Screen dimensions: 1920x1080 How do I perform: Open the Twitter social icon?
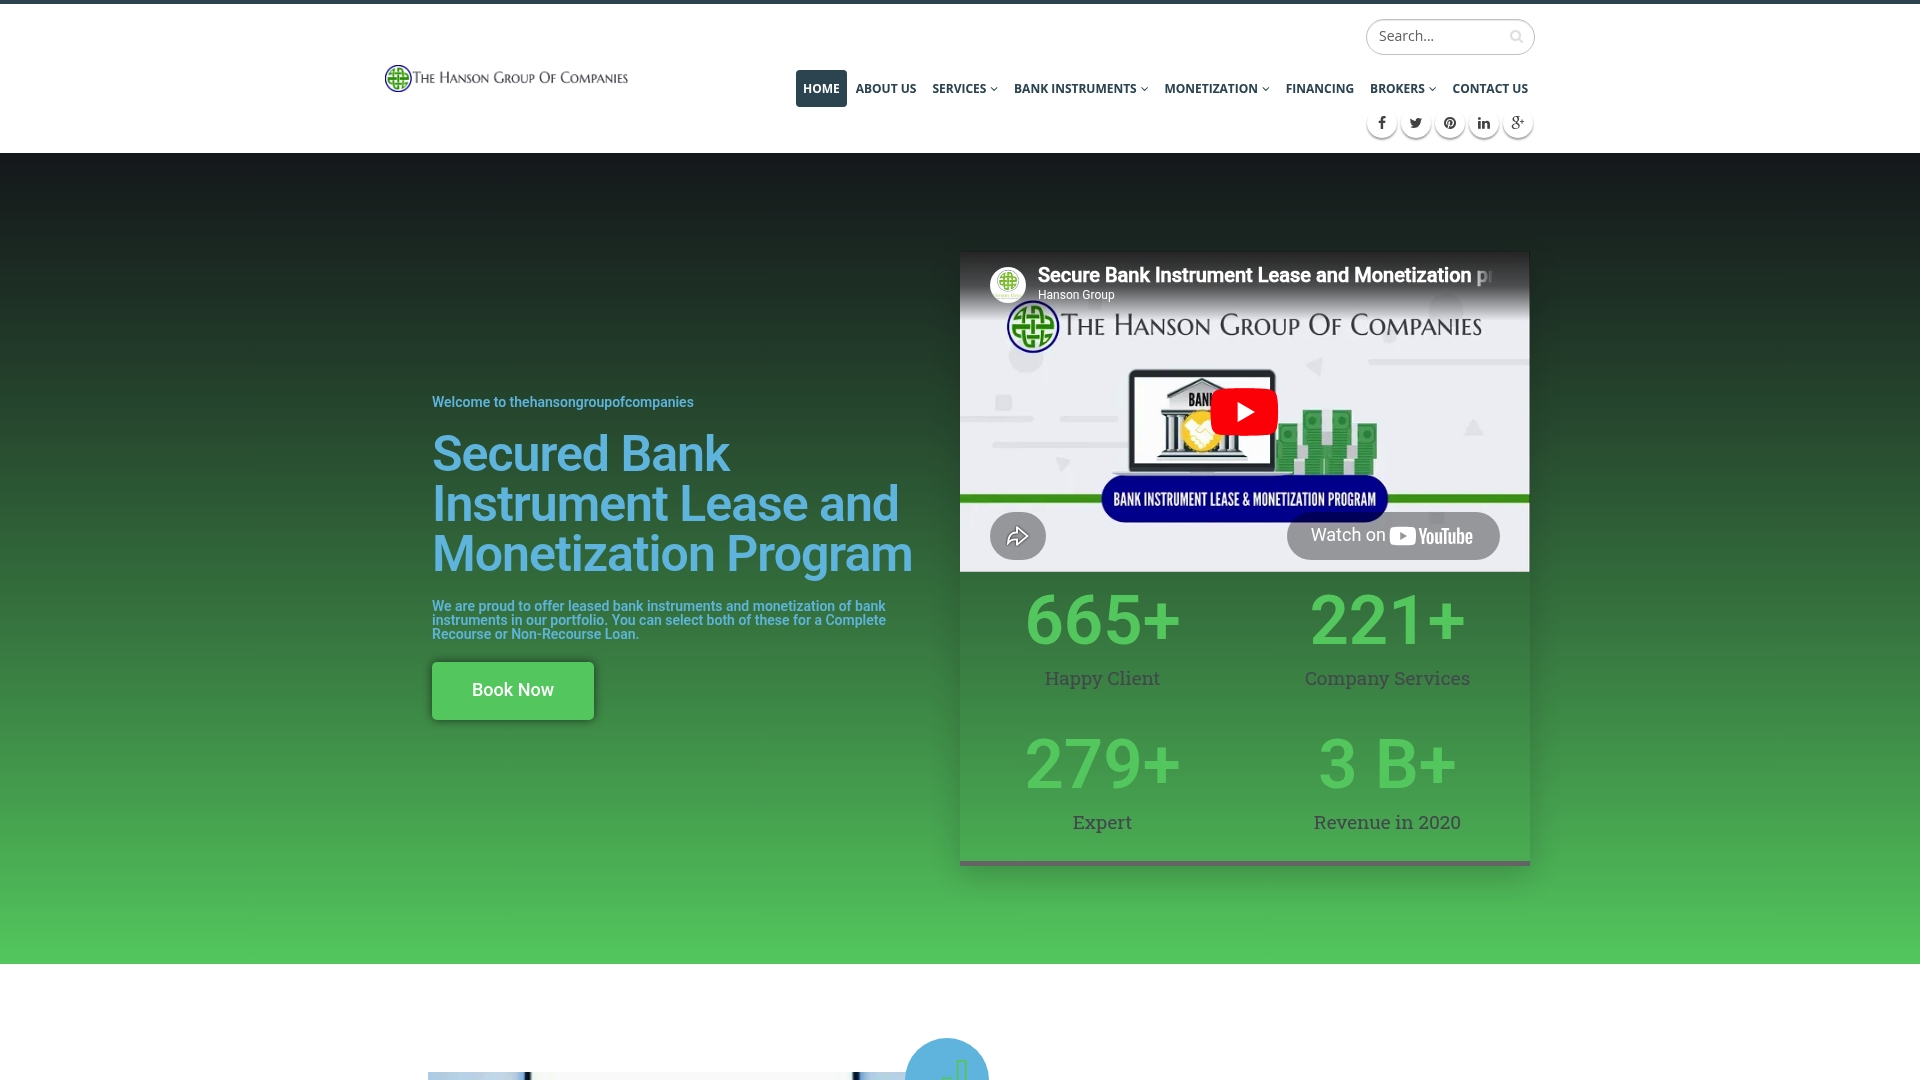(x=1415, y=123)
